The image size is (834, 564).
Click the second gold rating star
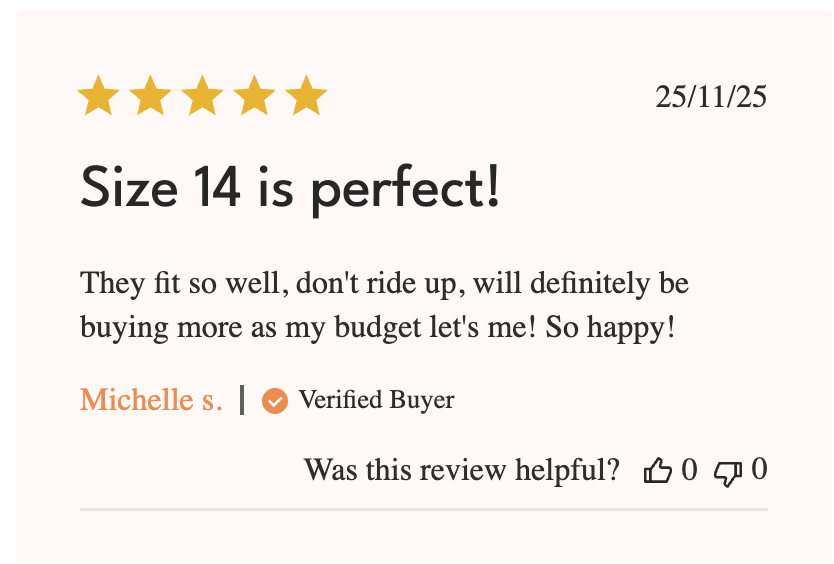[x=150, y=97]
